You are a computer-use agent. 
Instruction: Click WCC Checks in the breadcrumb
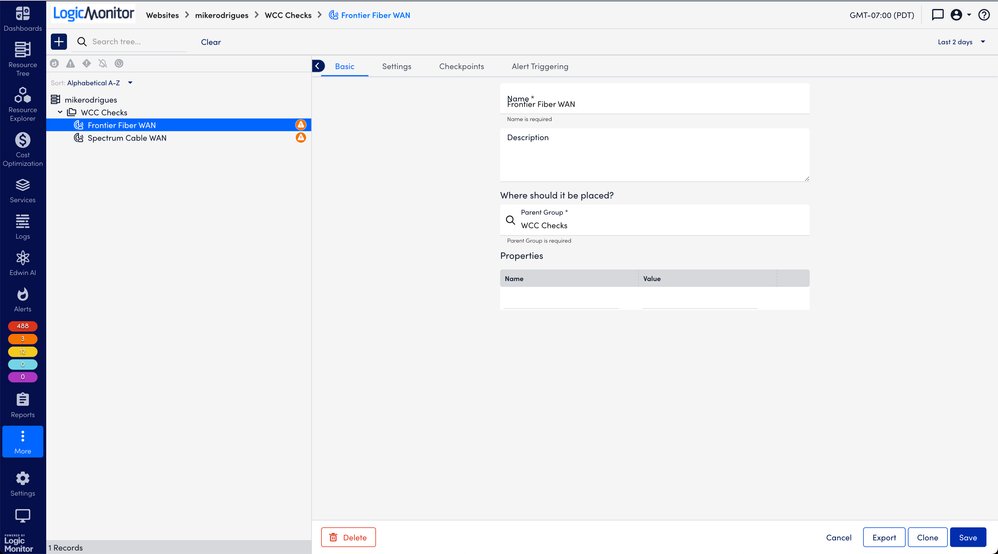click(288, 15)
